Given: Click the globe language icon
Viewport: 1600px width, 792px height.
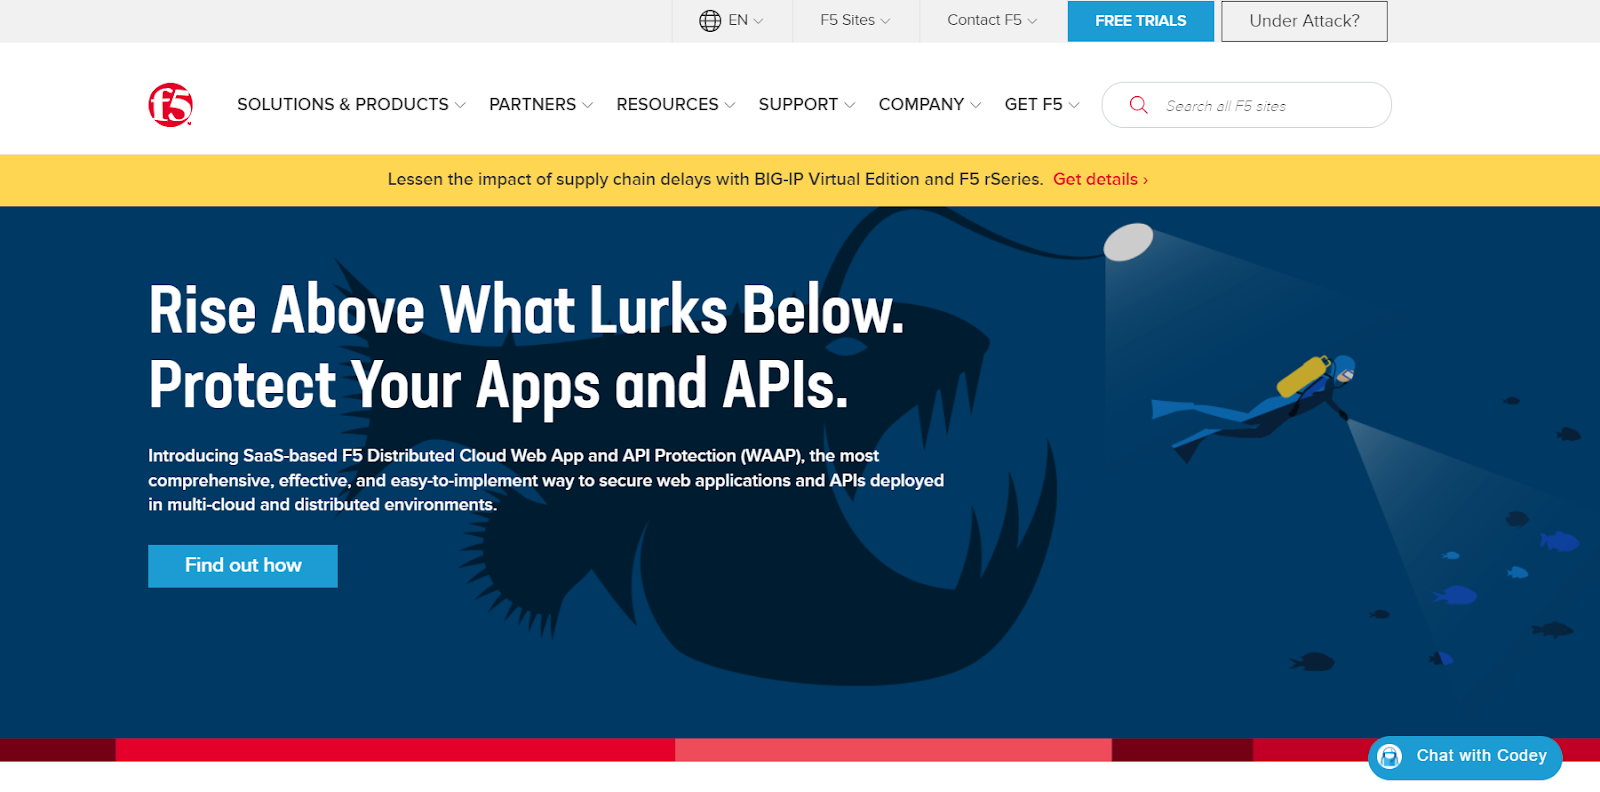Looking at the screenshot, I should 710,21.
